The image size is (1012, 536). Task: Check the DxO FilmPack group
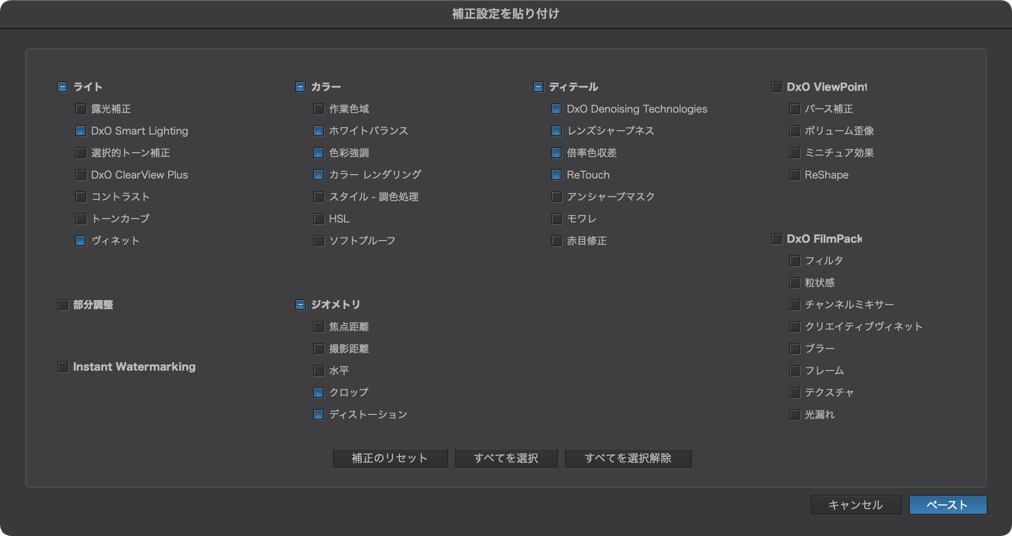coord(776,239)
